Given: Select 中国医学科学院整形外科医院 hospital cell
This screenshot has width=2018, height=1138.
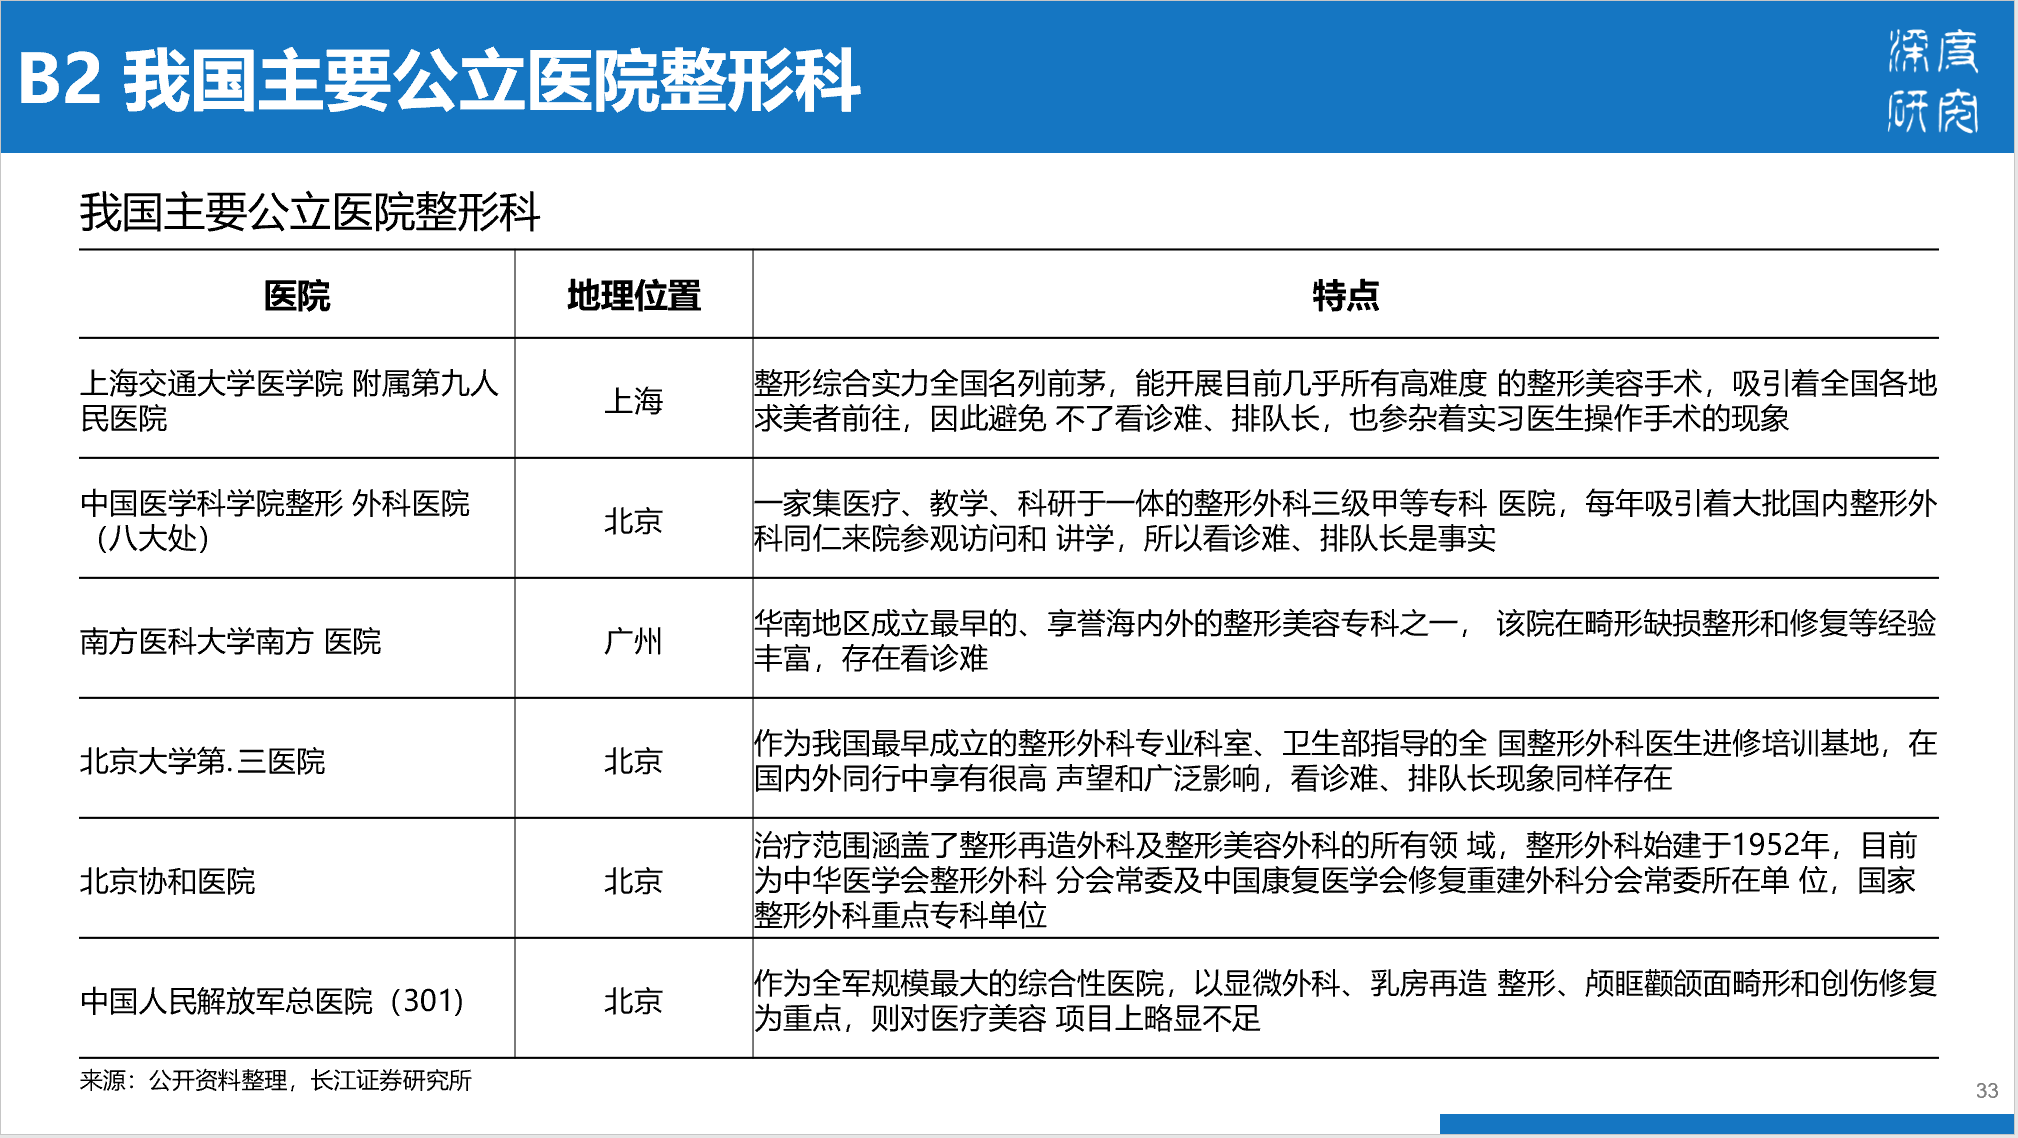Looking at the screenshot, I should [274, 520].
